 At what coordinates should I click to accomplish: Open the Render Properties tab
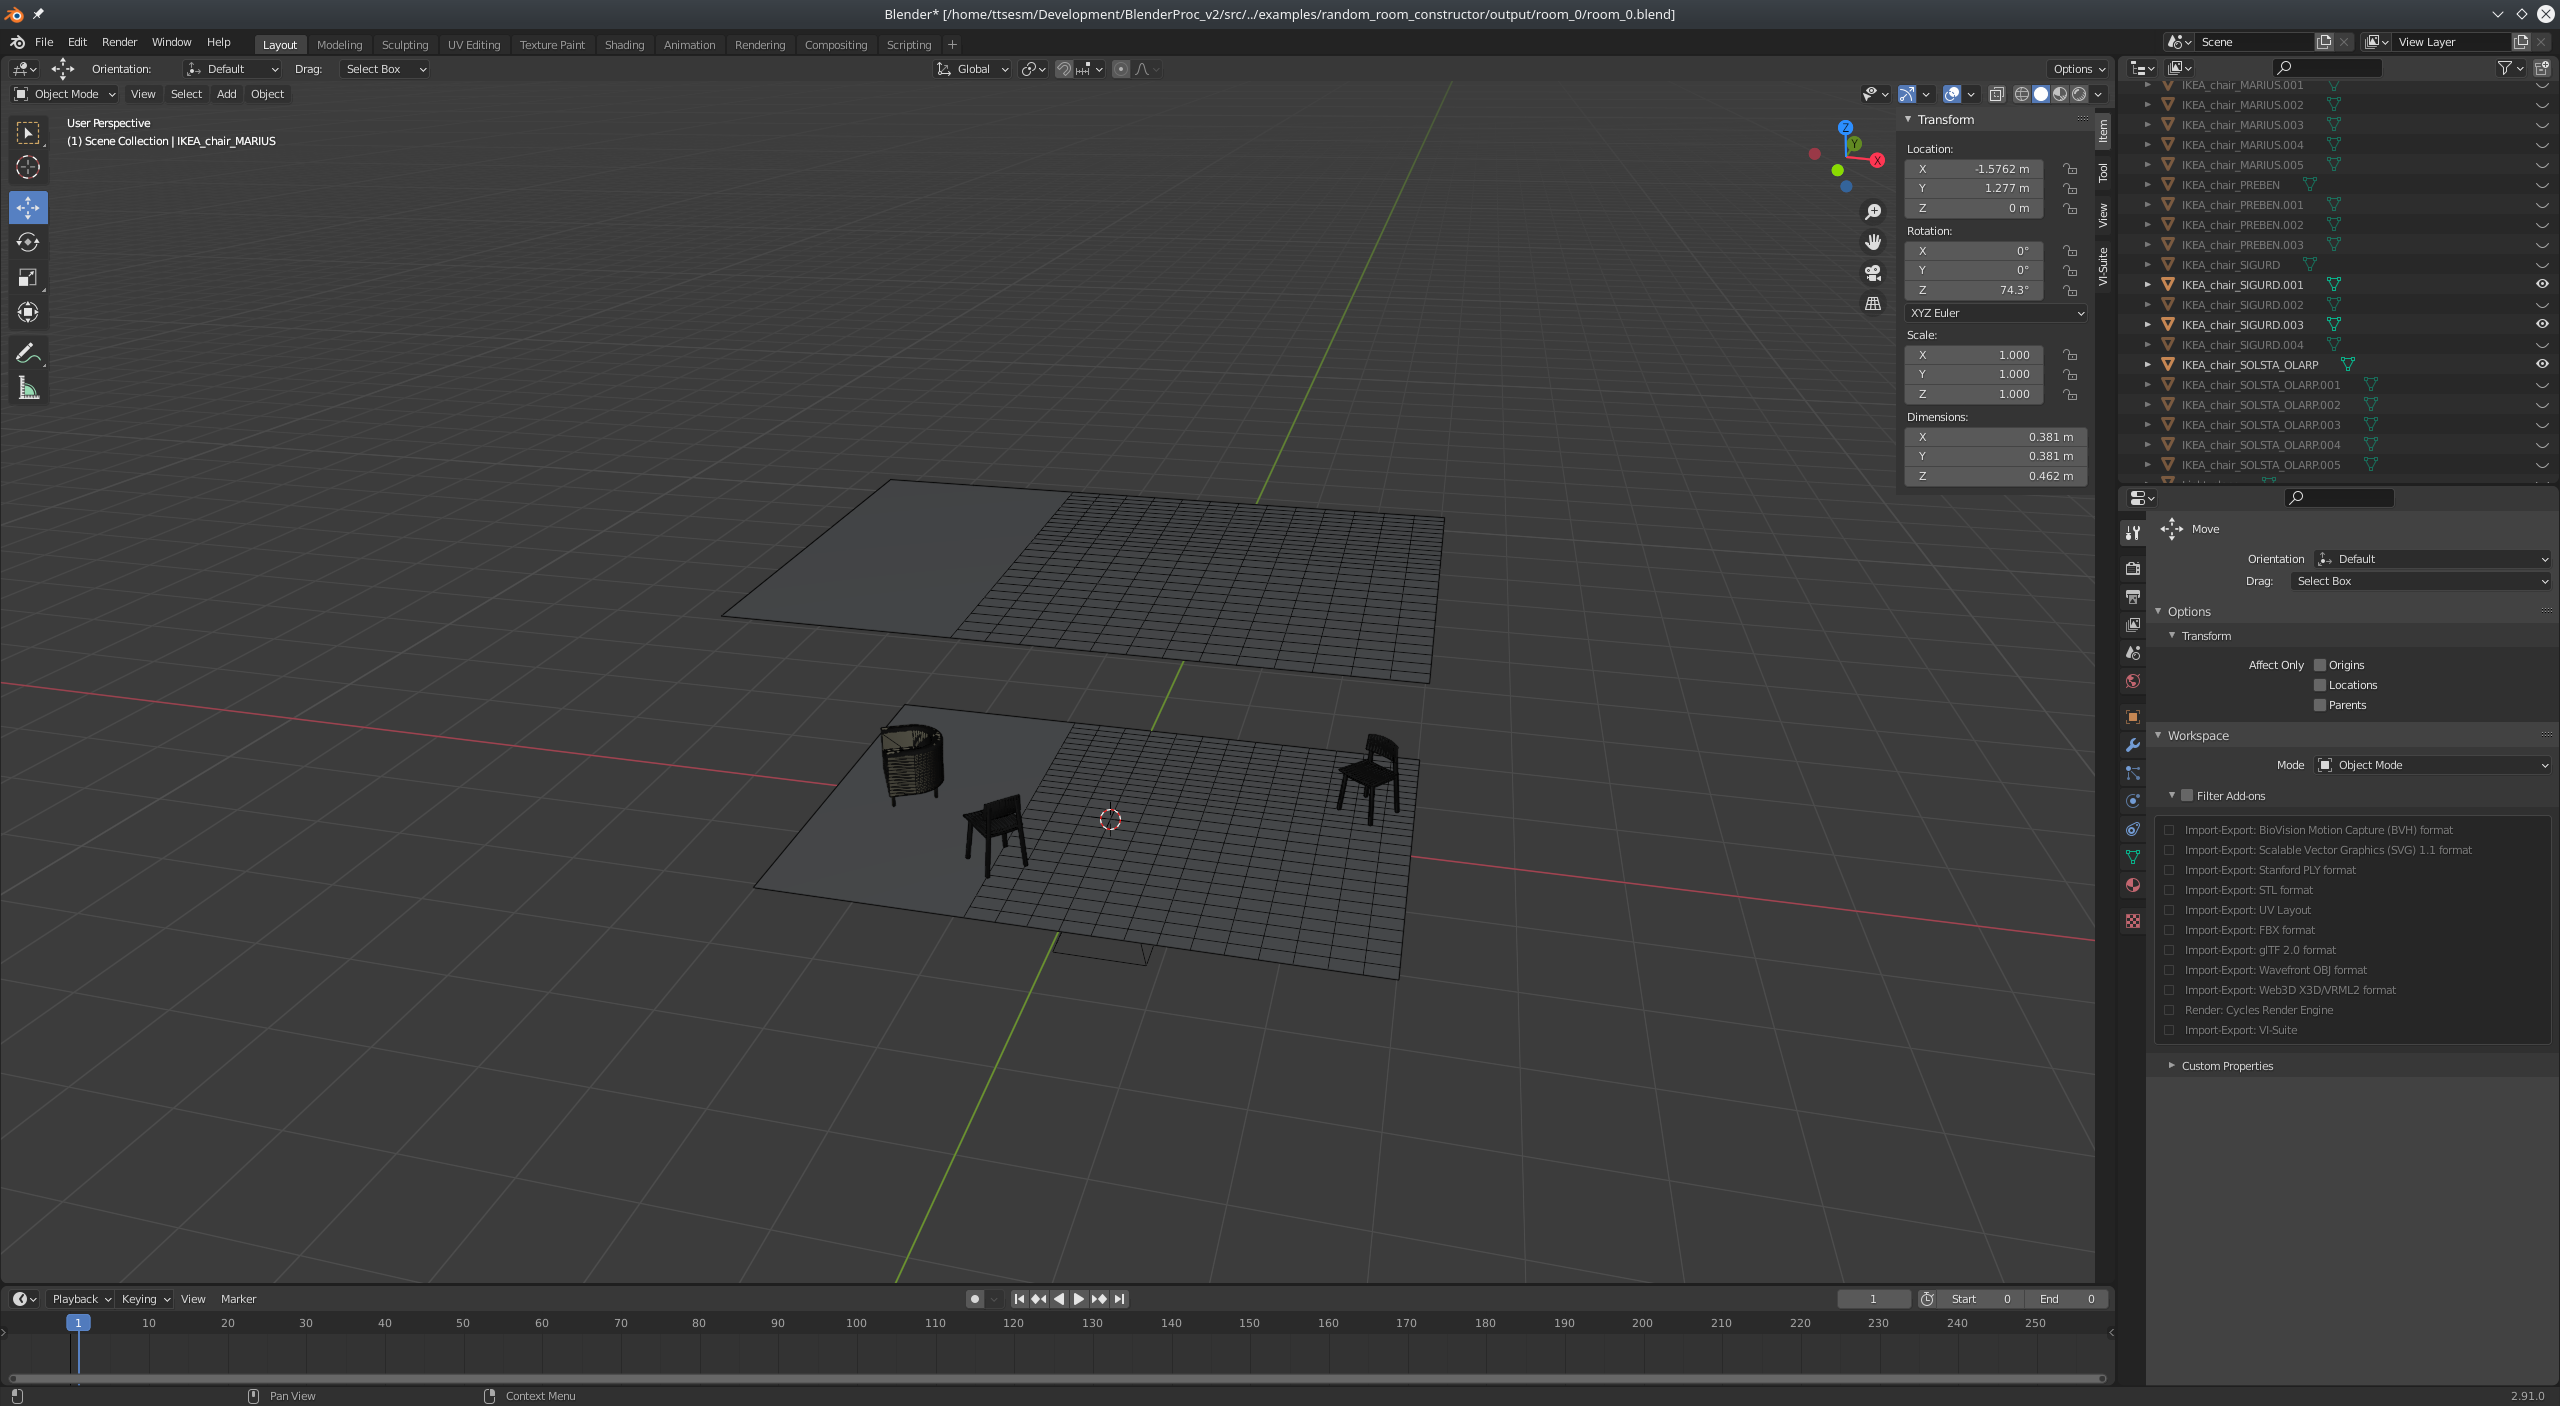click(2132, 567)
